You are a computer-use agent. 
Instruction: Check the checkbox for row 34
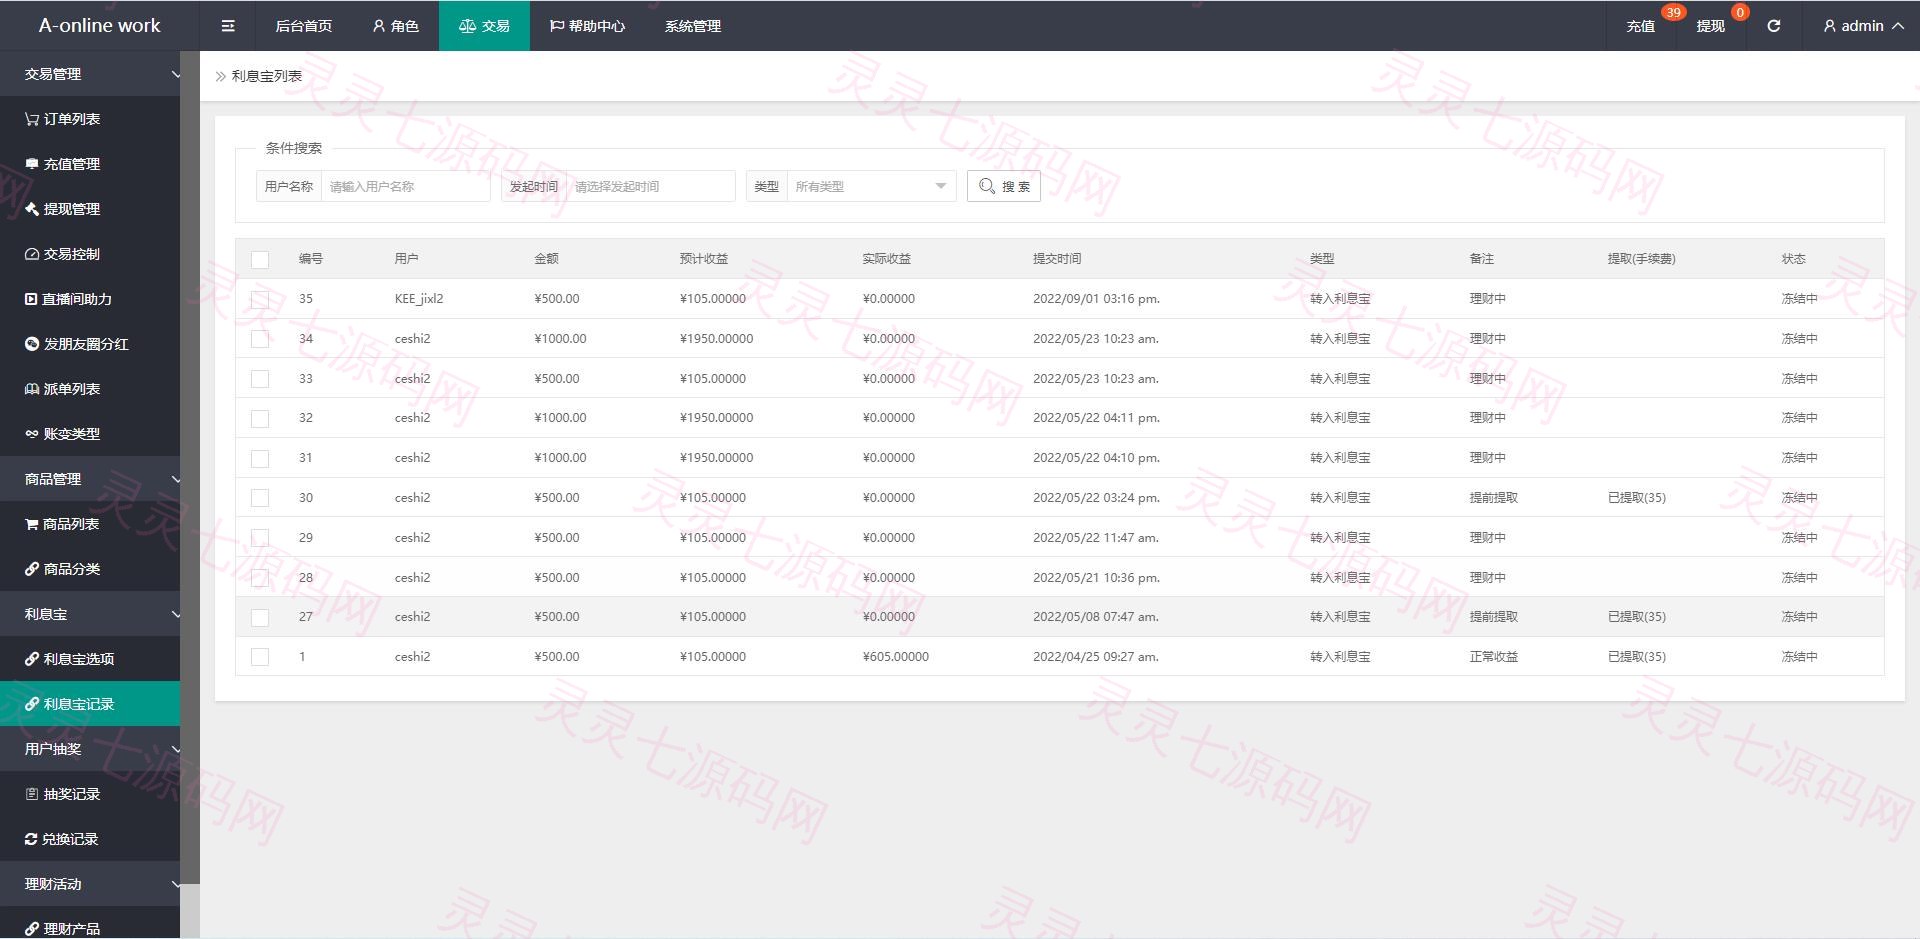coord(260,339)
